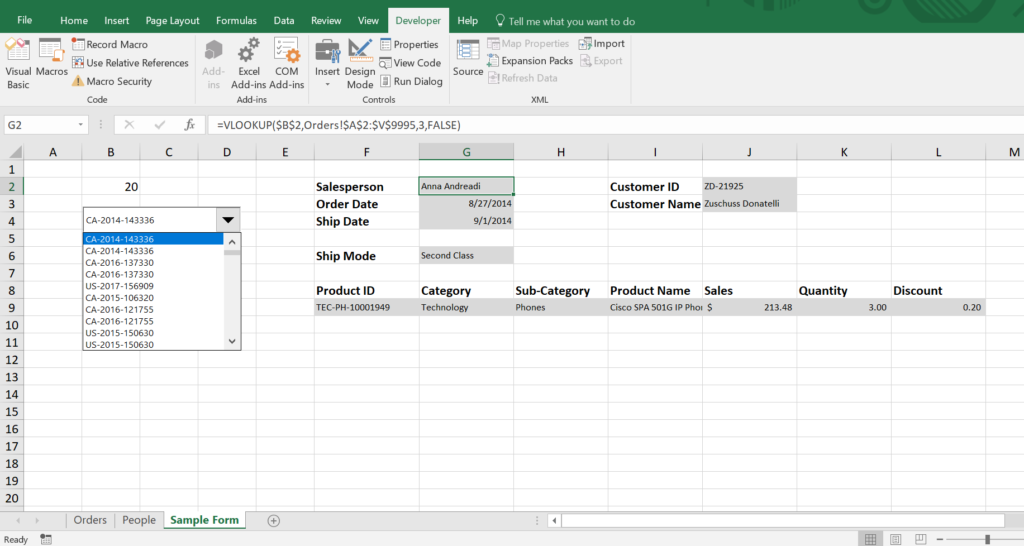Click the greyed-out Add-ins button
This screenshot has height=546, width=1024.
coord(214,64)
